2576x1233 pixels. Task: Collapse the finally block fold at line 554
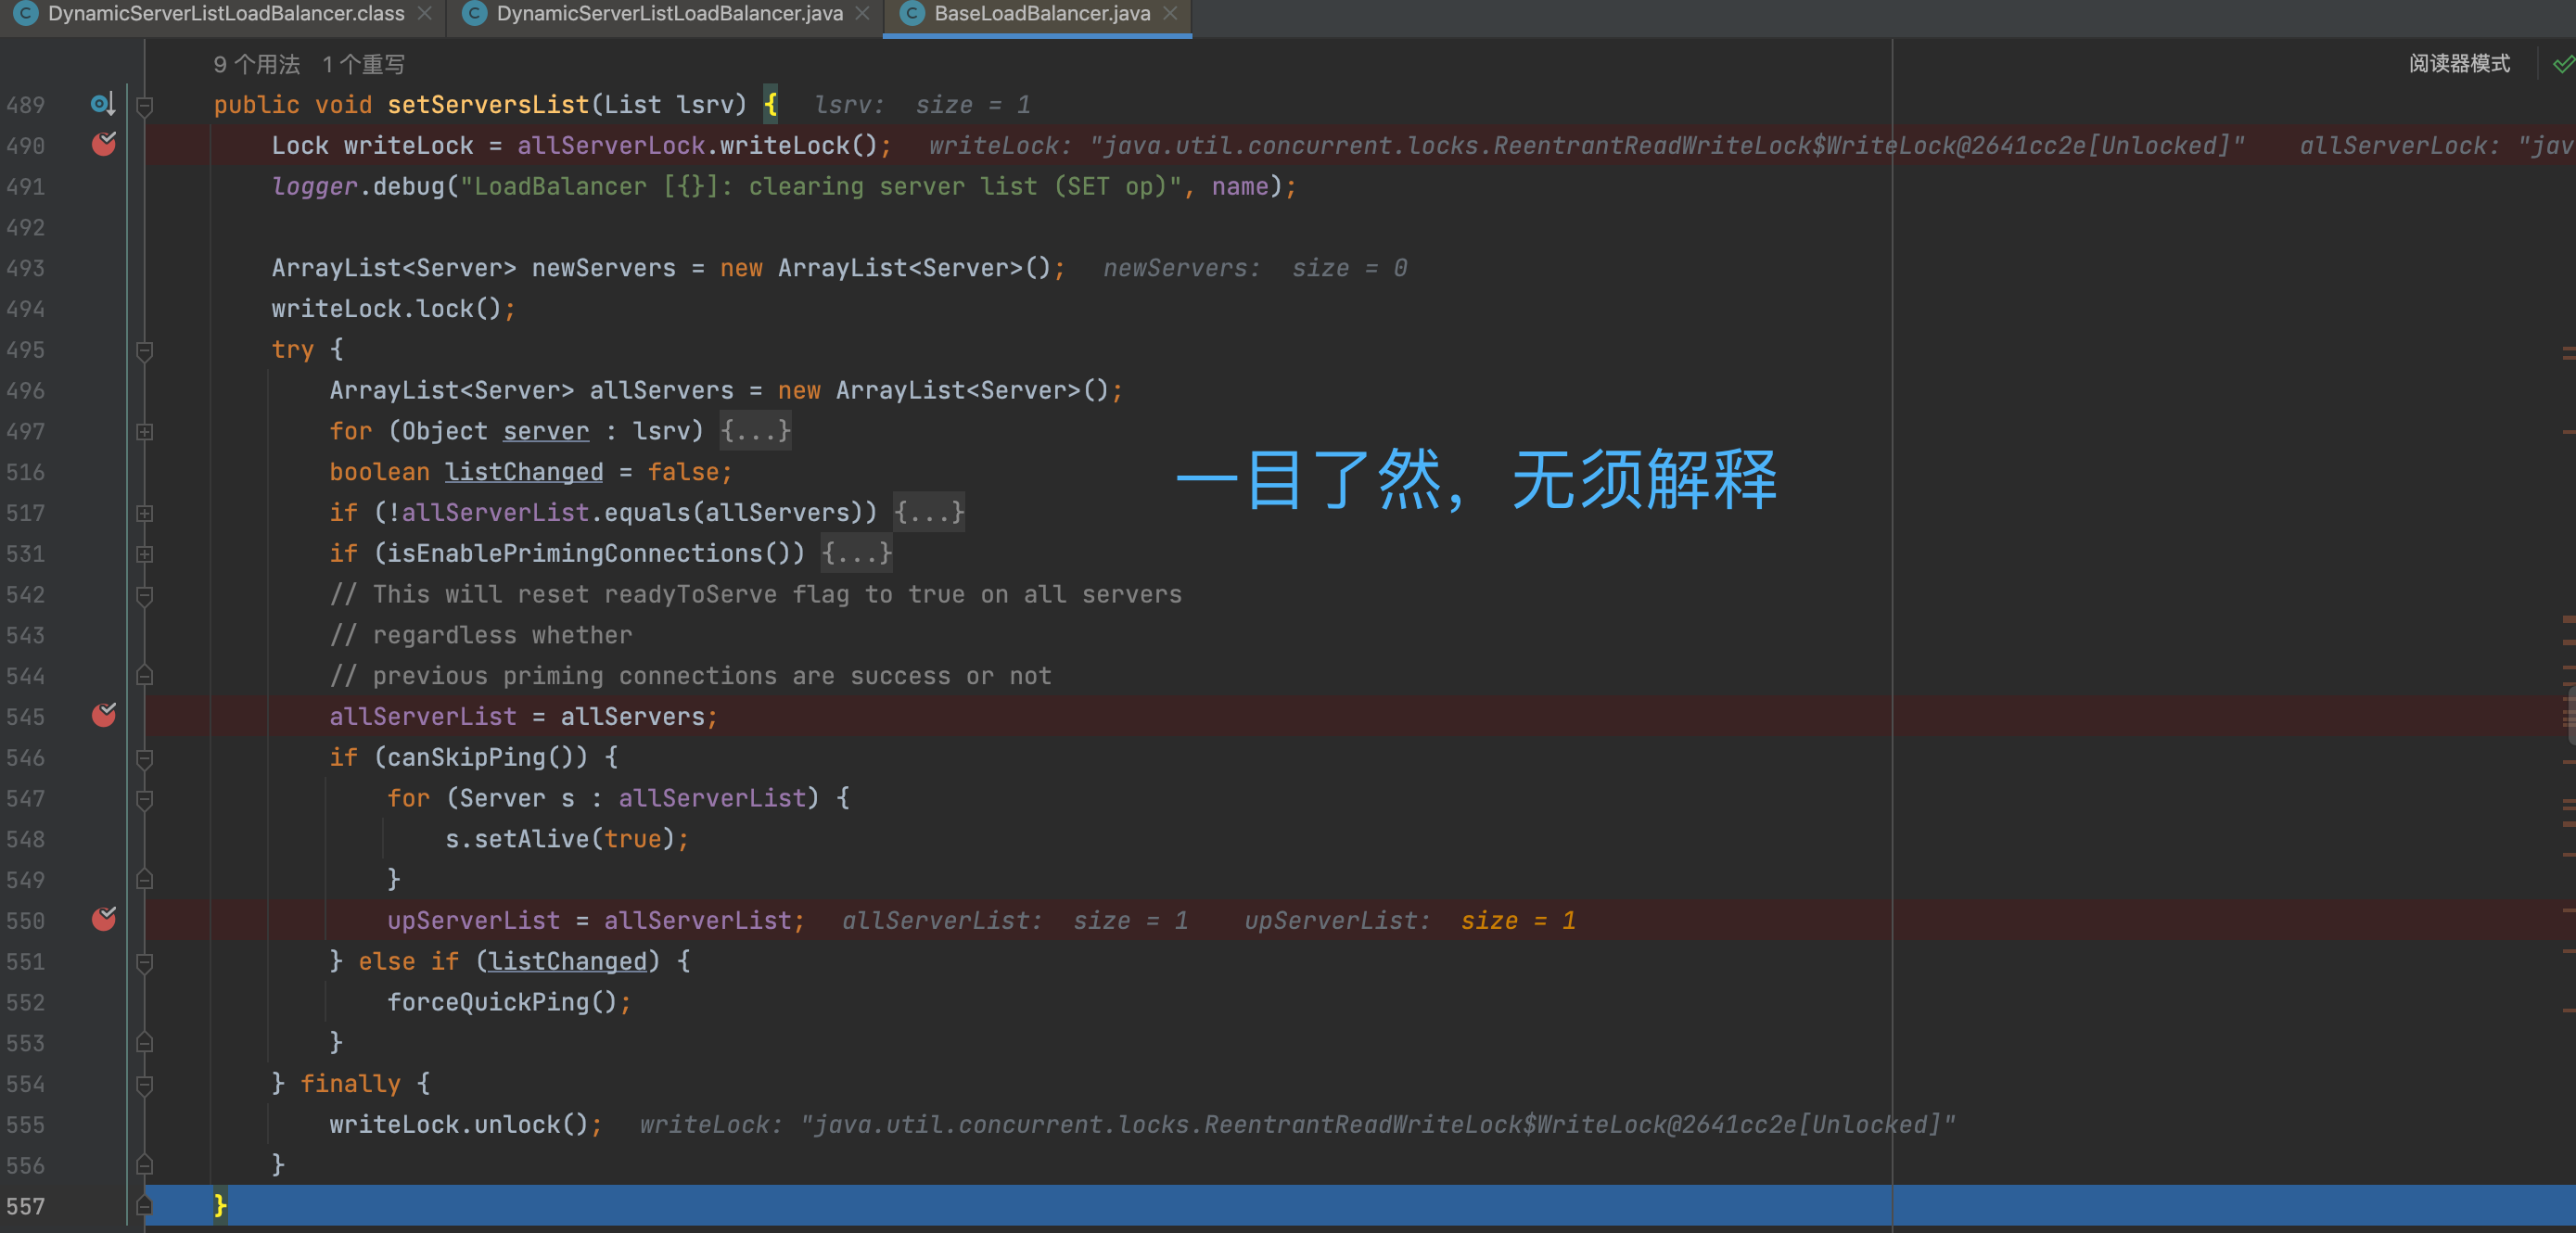(144, 1084)
